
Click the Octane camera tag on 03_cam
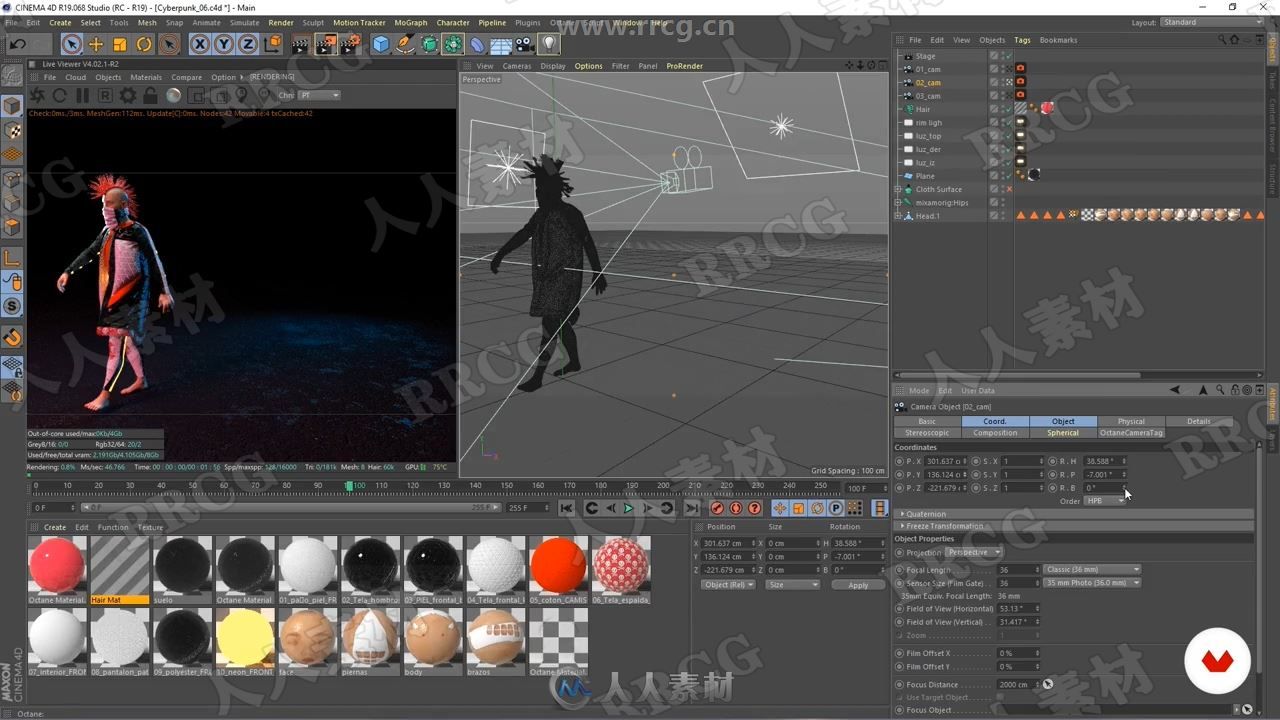pos(1020,95)
